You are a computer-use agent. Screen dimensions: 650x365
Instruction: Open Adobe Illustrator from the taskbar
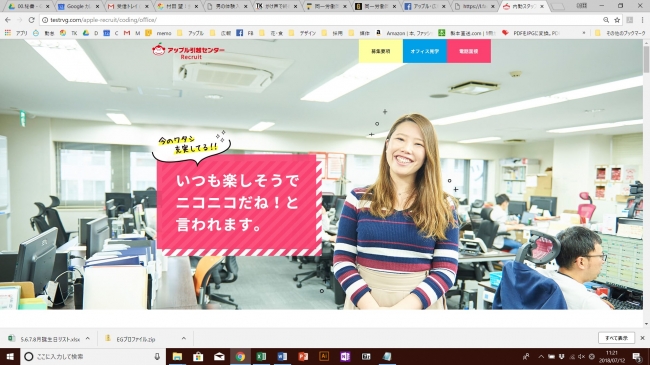pyautogui.click(x=324, y=356)
